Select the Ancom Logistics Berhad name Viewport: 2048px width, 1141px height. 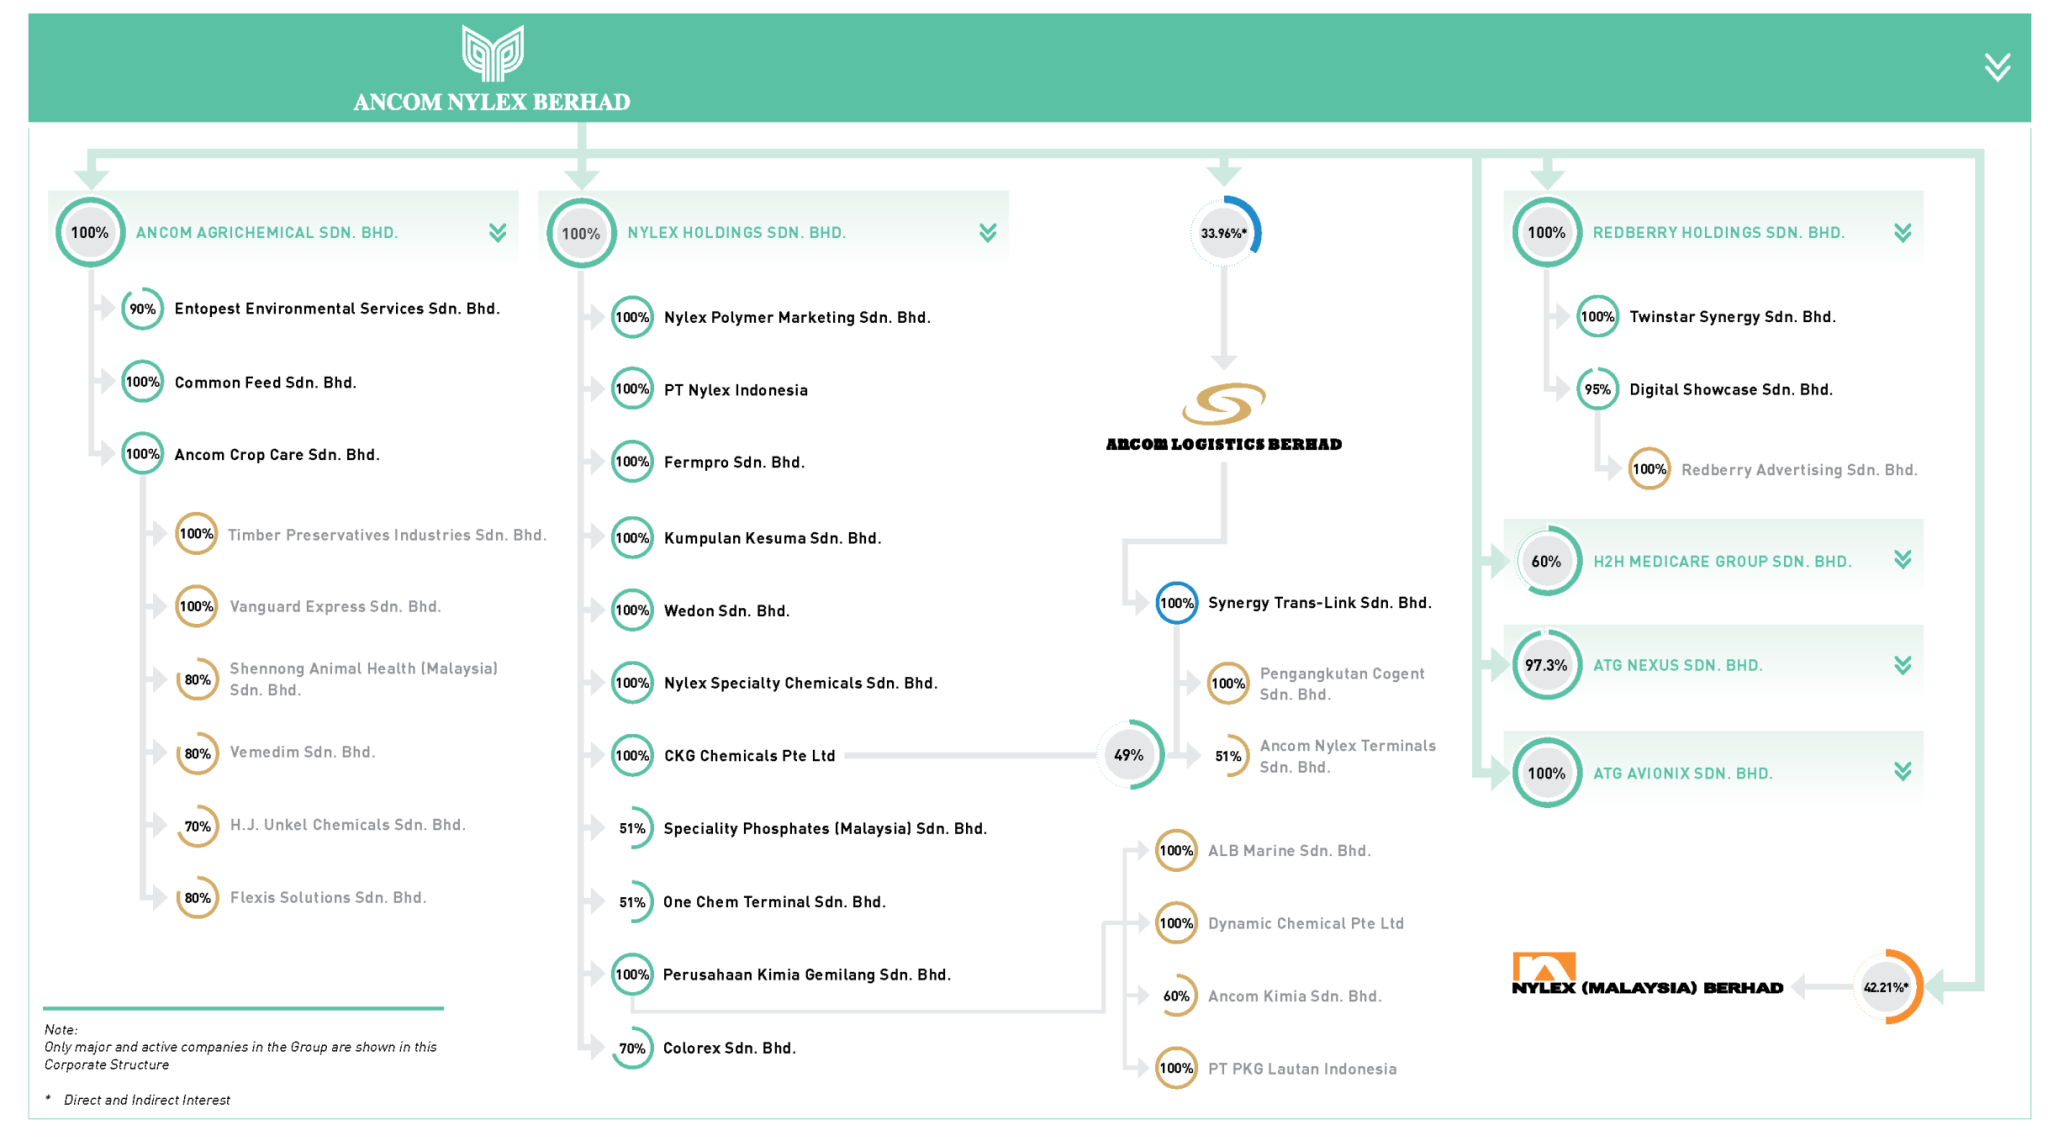pos(1224,444)
